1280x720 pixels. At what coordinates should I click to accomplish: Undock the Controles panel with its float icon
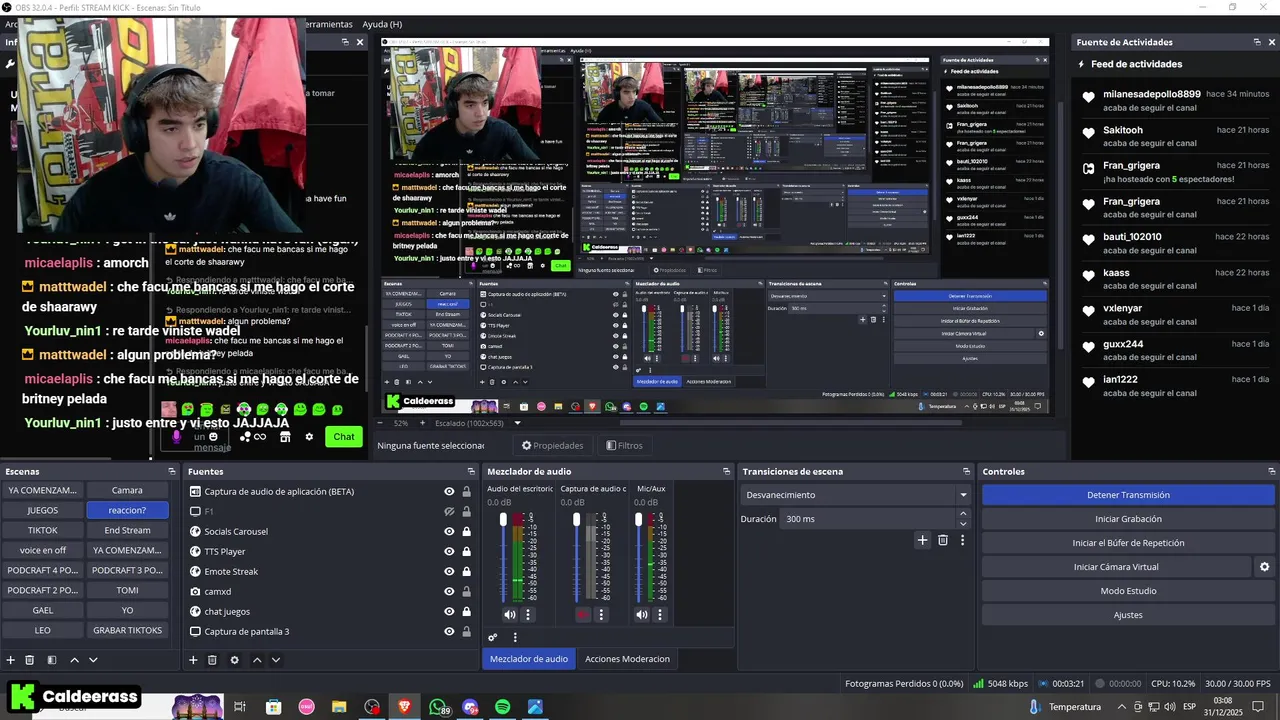pyautogui.click(x=1272, y=471)
